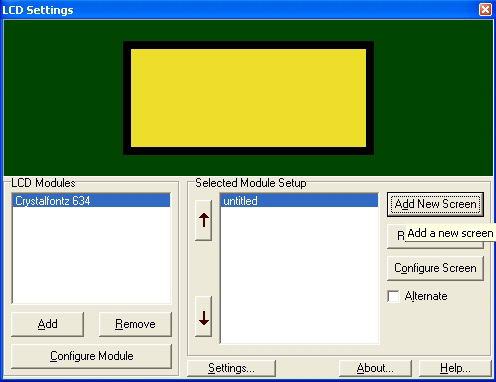Click the Add New Screen button

(435, 204)
